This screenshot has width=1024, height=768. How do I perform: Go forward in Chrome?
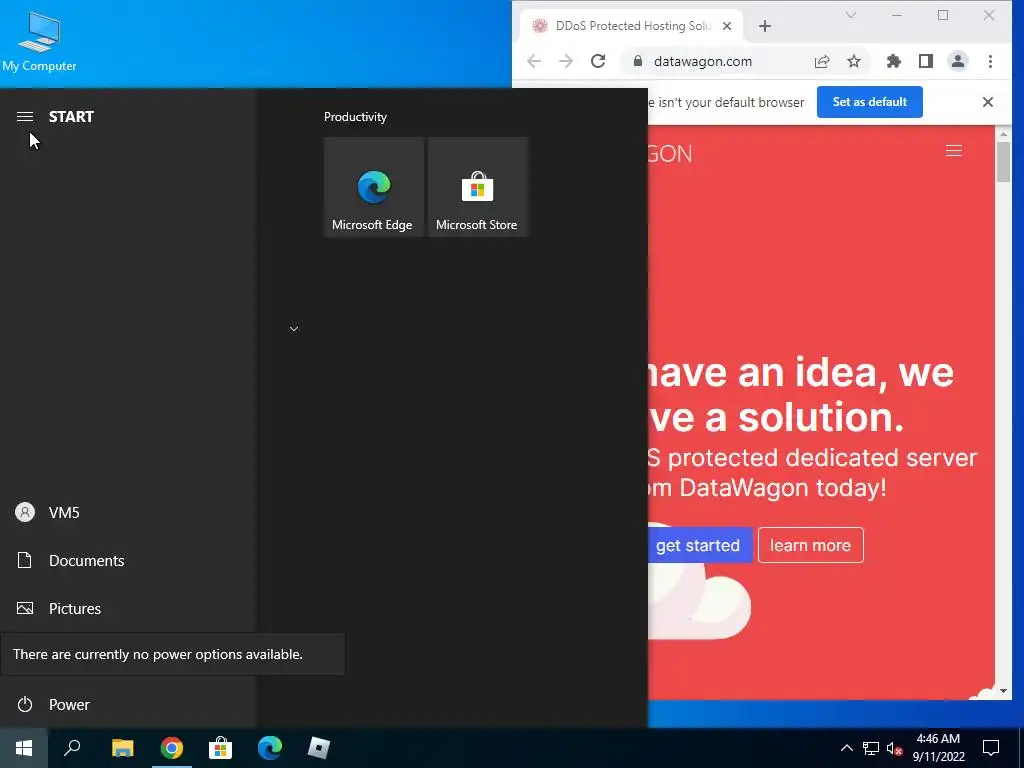566,61
